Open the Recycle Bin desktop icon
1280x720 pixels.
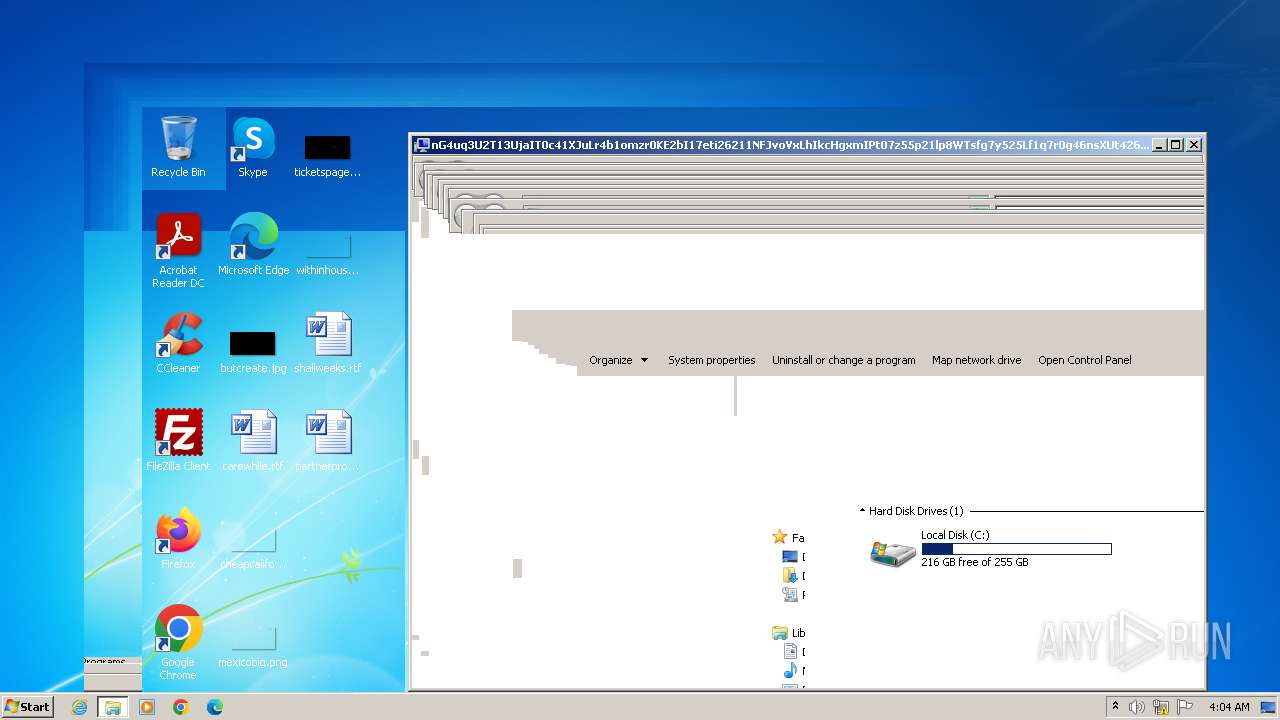point(178,147)
